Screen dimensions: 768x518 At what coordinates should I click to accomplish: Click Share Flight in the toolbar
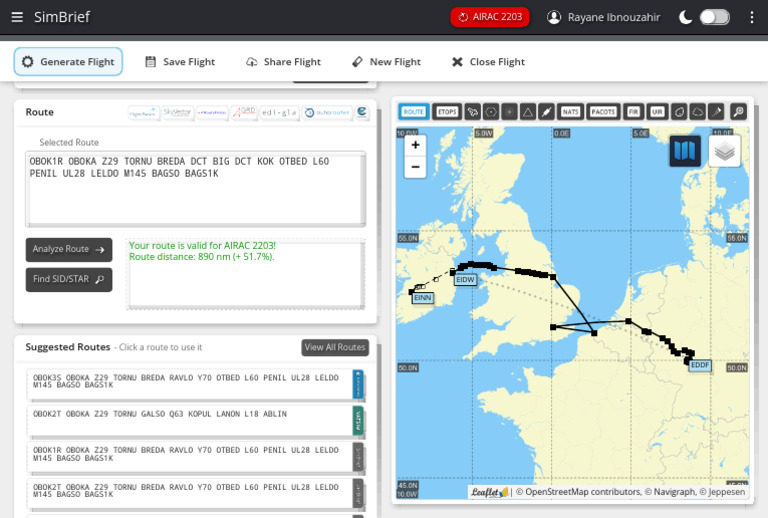[x=283, y=62]
